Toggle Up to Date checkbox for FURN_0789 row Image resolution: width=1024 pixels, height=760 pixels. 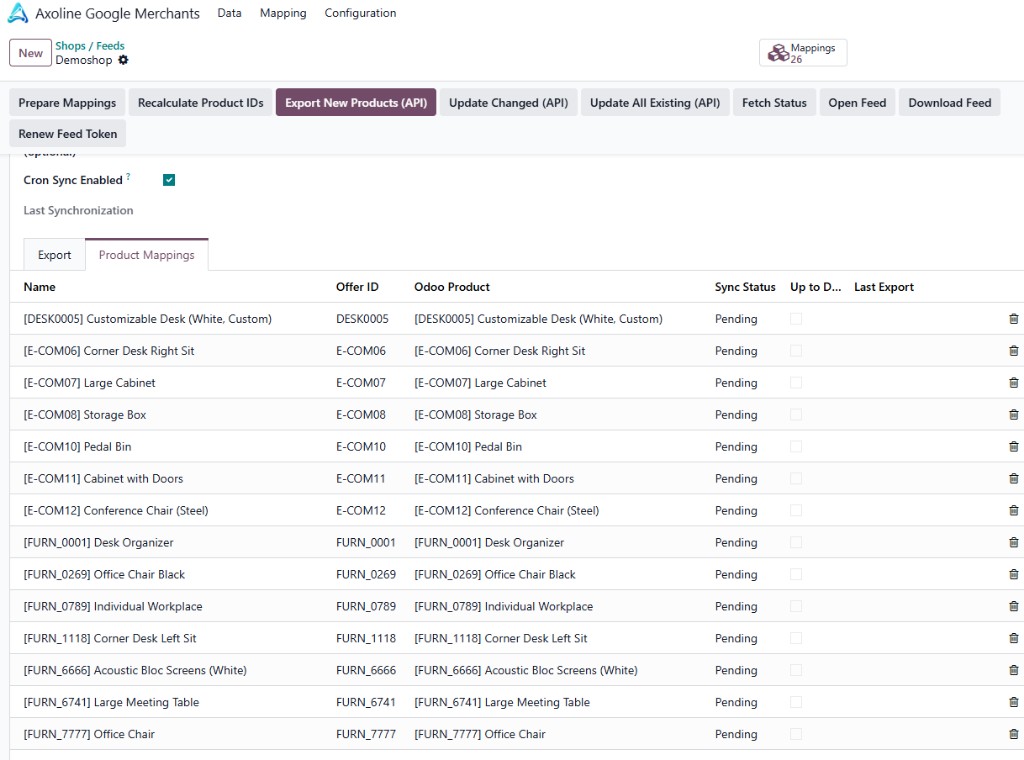(x=795, y=607)
